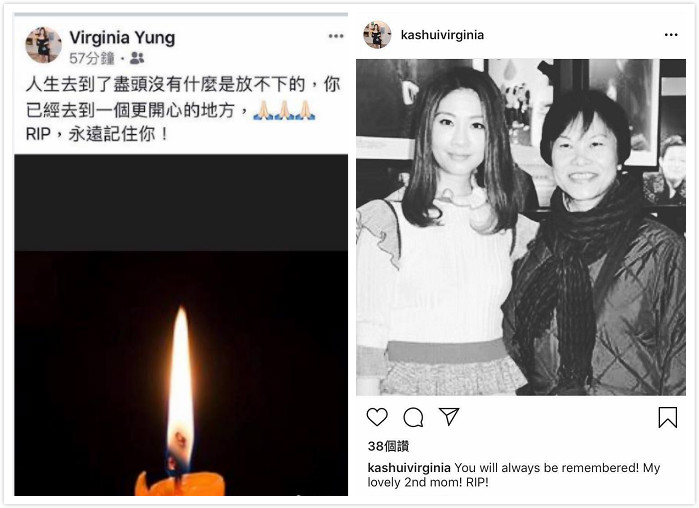Open the black-and-white photo of two women
699x508 pixels.
521,227
